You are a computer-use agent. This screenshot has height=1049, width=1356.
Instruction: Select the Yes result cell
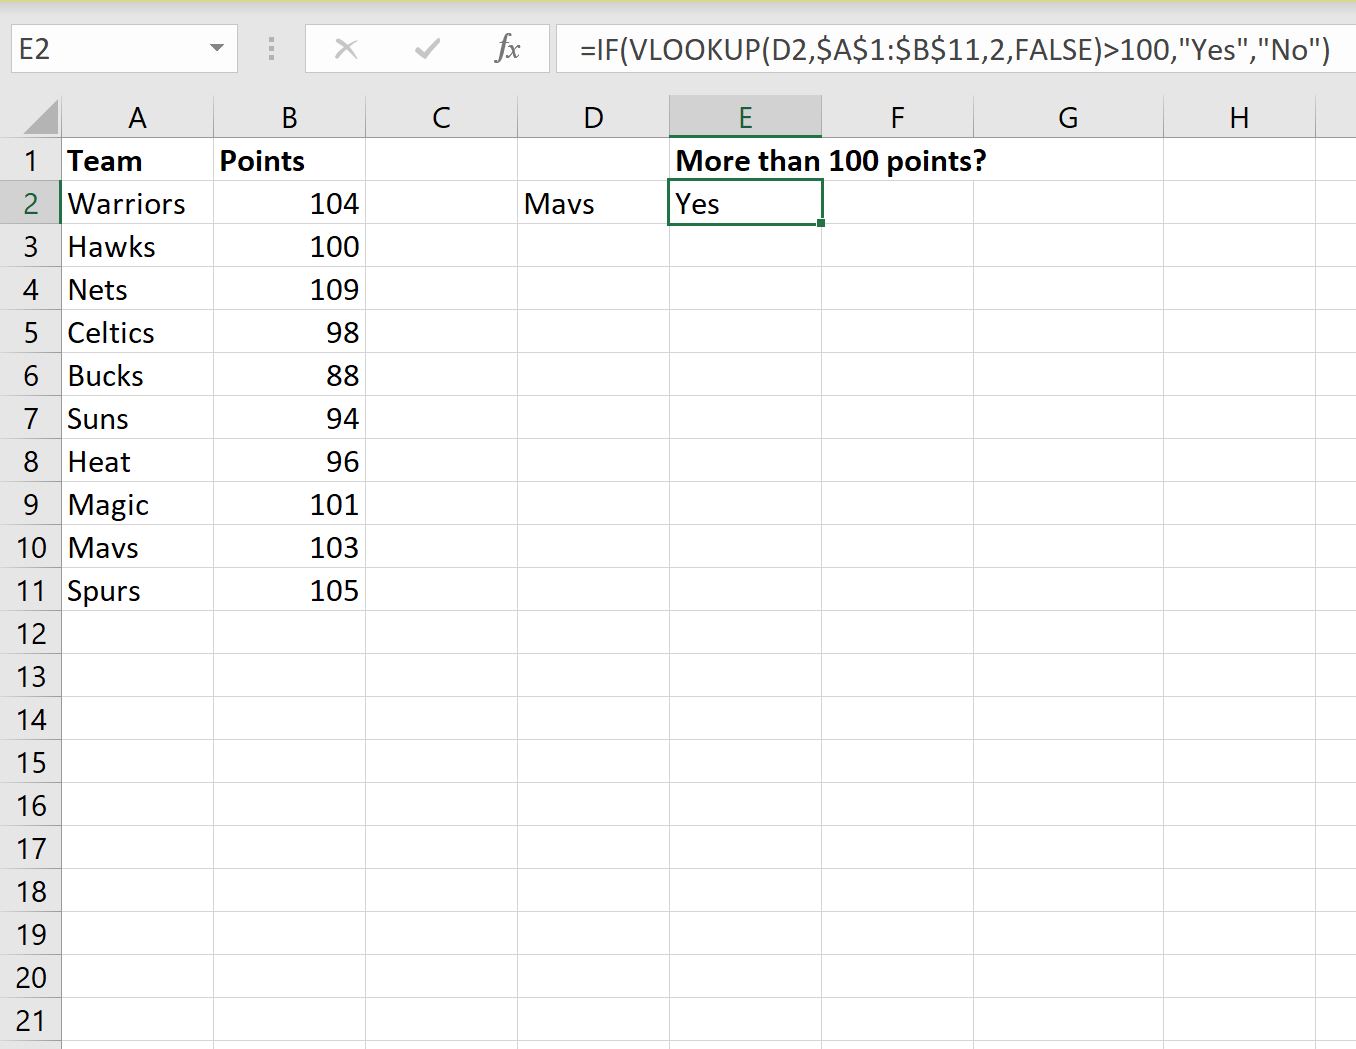click(745, 203)
